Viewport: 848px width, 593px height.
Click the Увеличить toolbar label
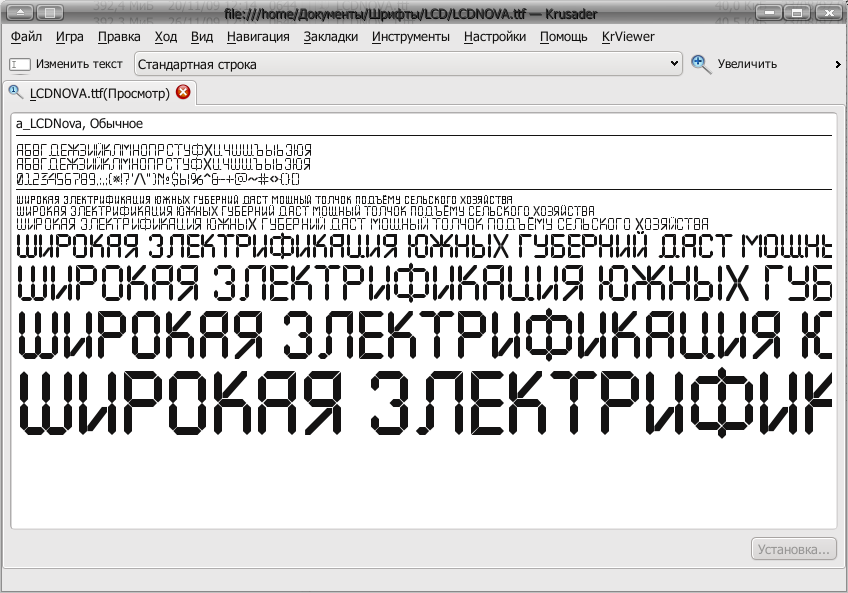pos(747,64)
